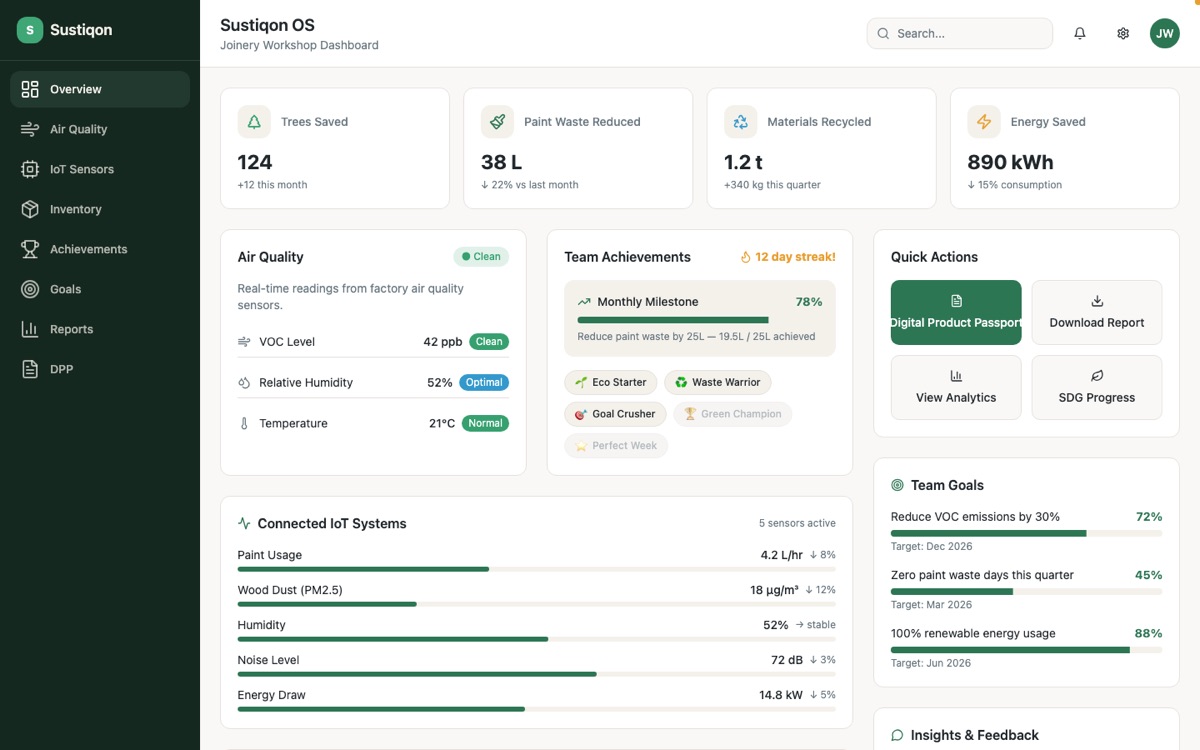The width and height of the screenshot is (1200, 750).
Task: Click the "12 day streak!" text
Action: (795, 257)
